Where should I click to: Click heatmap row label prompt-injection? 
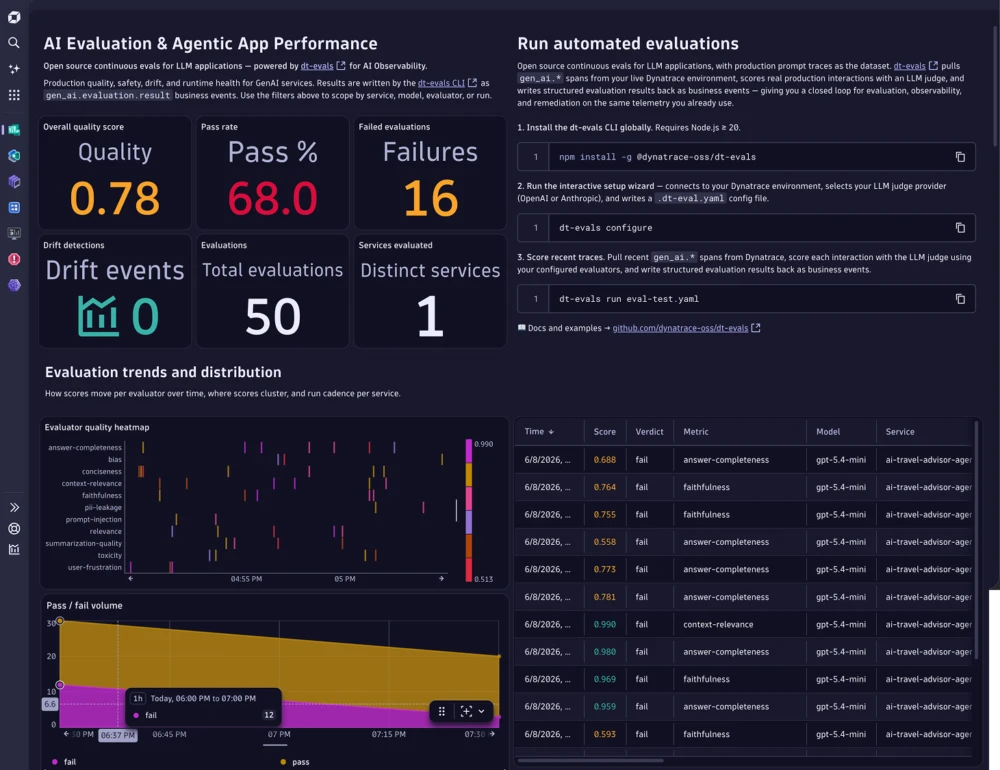coord(94,519)
